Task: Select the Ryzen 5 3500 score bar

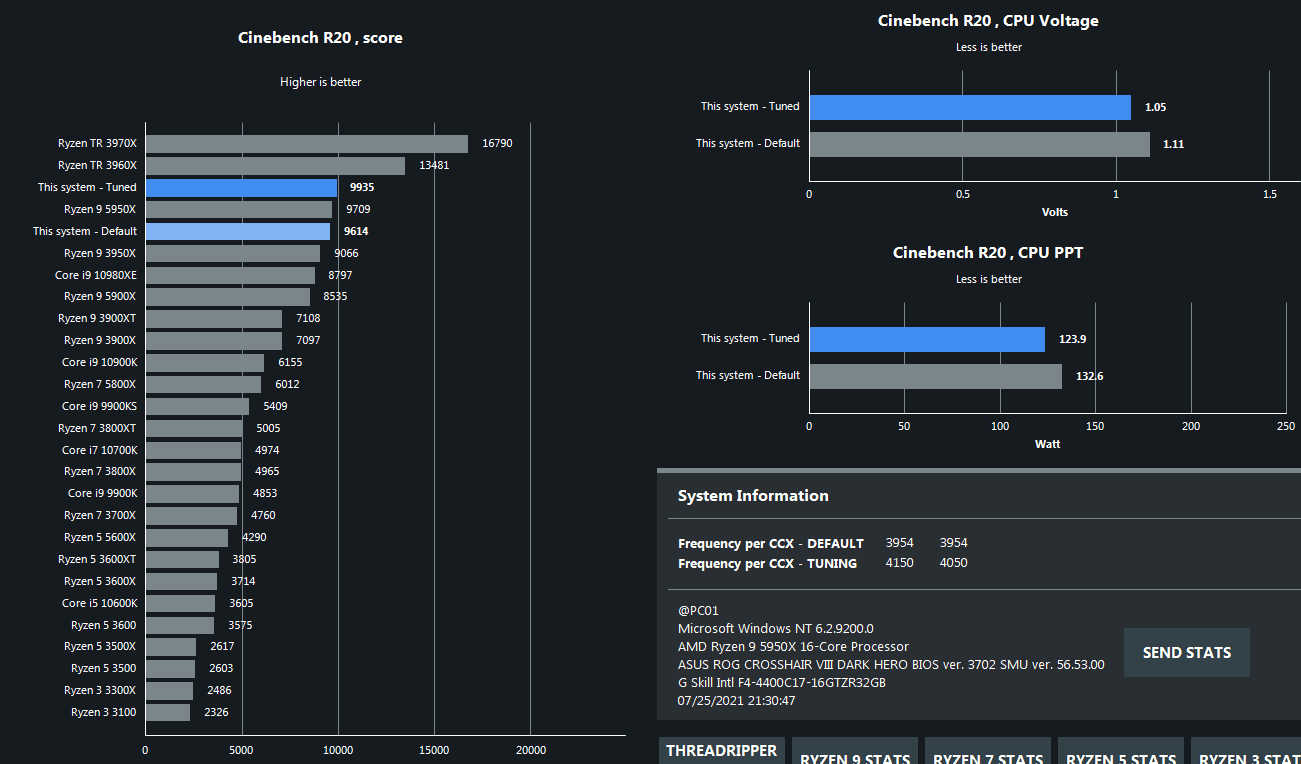Action: (170, 669)
